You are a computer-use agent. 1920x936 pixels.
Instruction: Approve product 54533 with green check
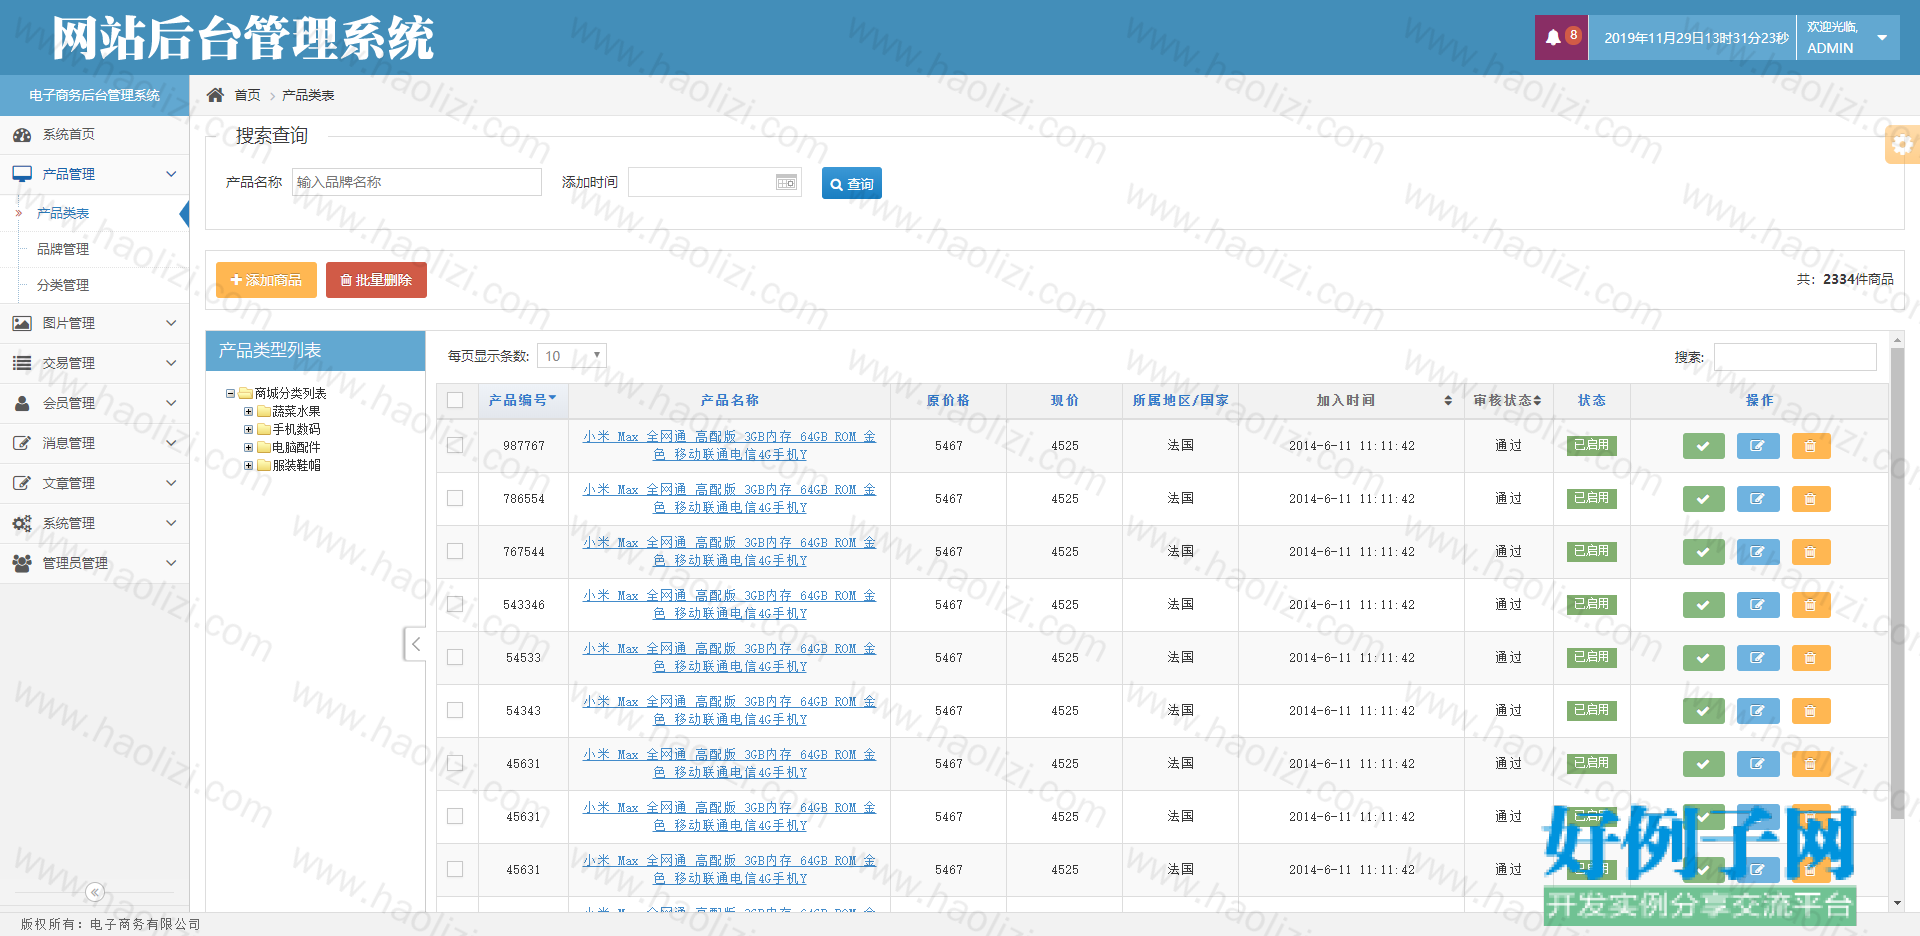[1703, 658]
